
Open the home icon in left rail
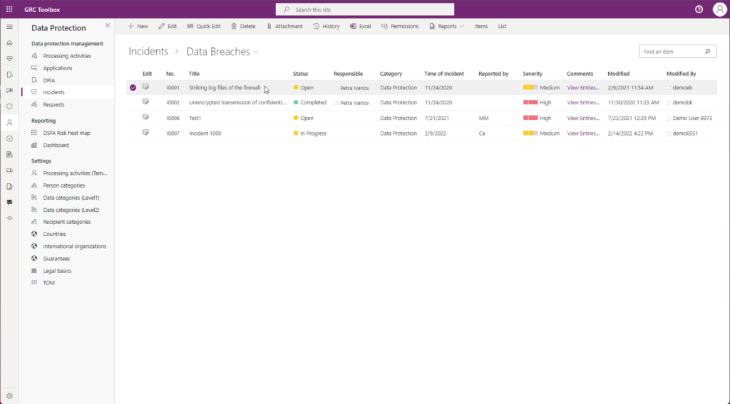pos(9,43)
